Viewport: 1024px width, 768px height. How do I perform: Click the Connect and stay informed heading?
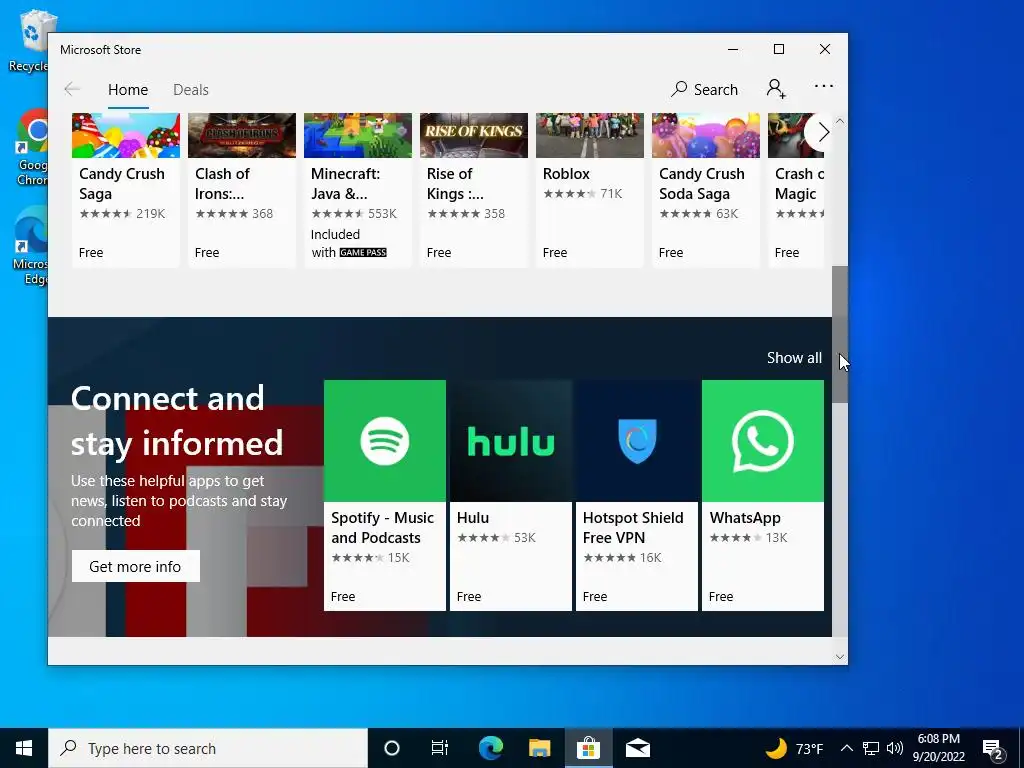(x=176, y=421)
